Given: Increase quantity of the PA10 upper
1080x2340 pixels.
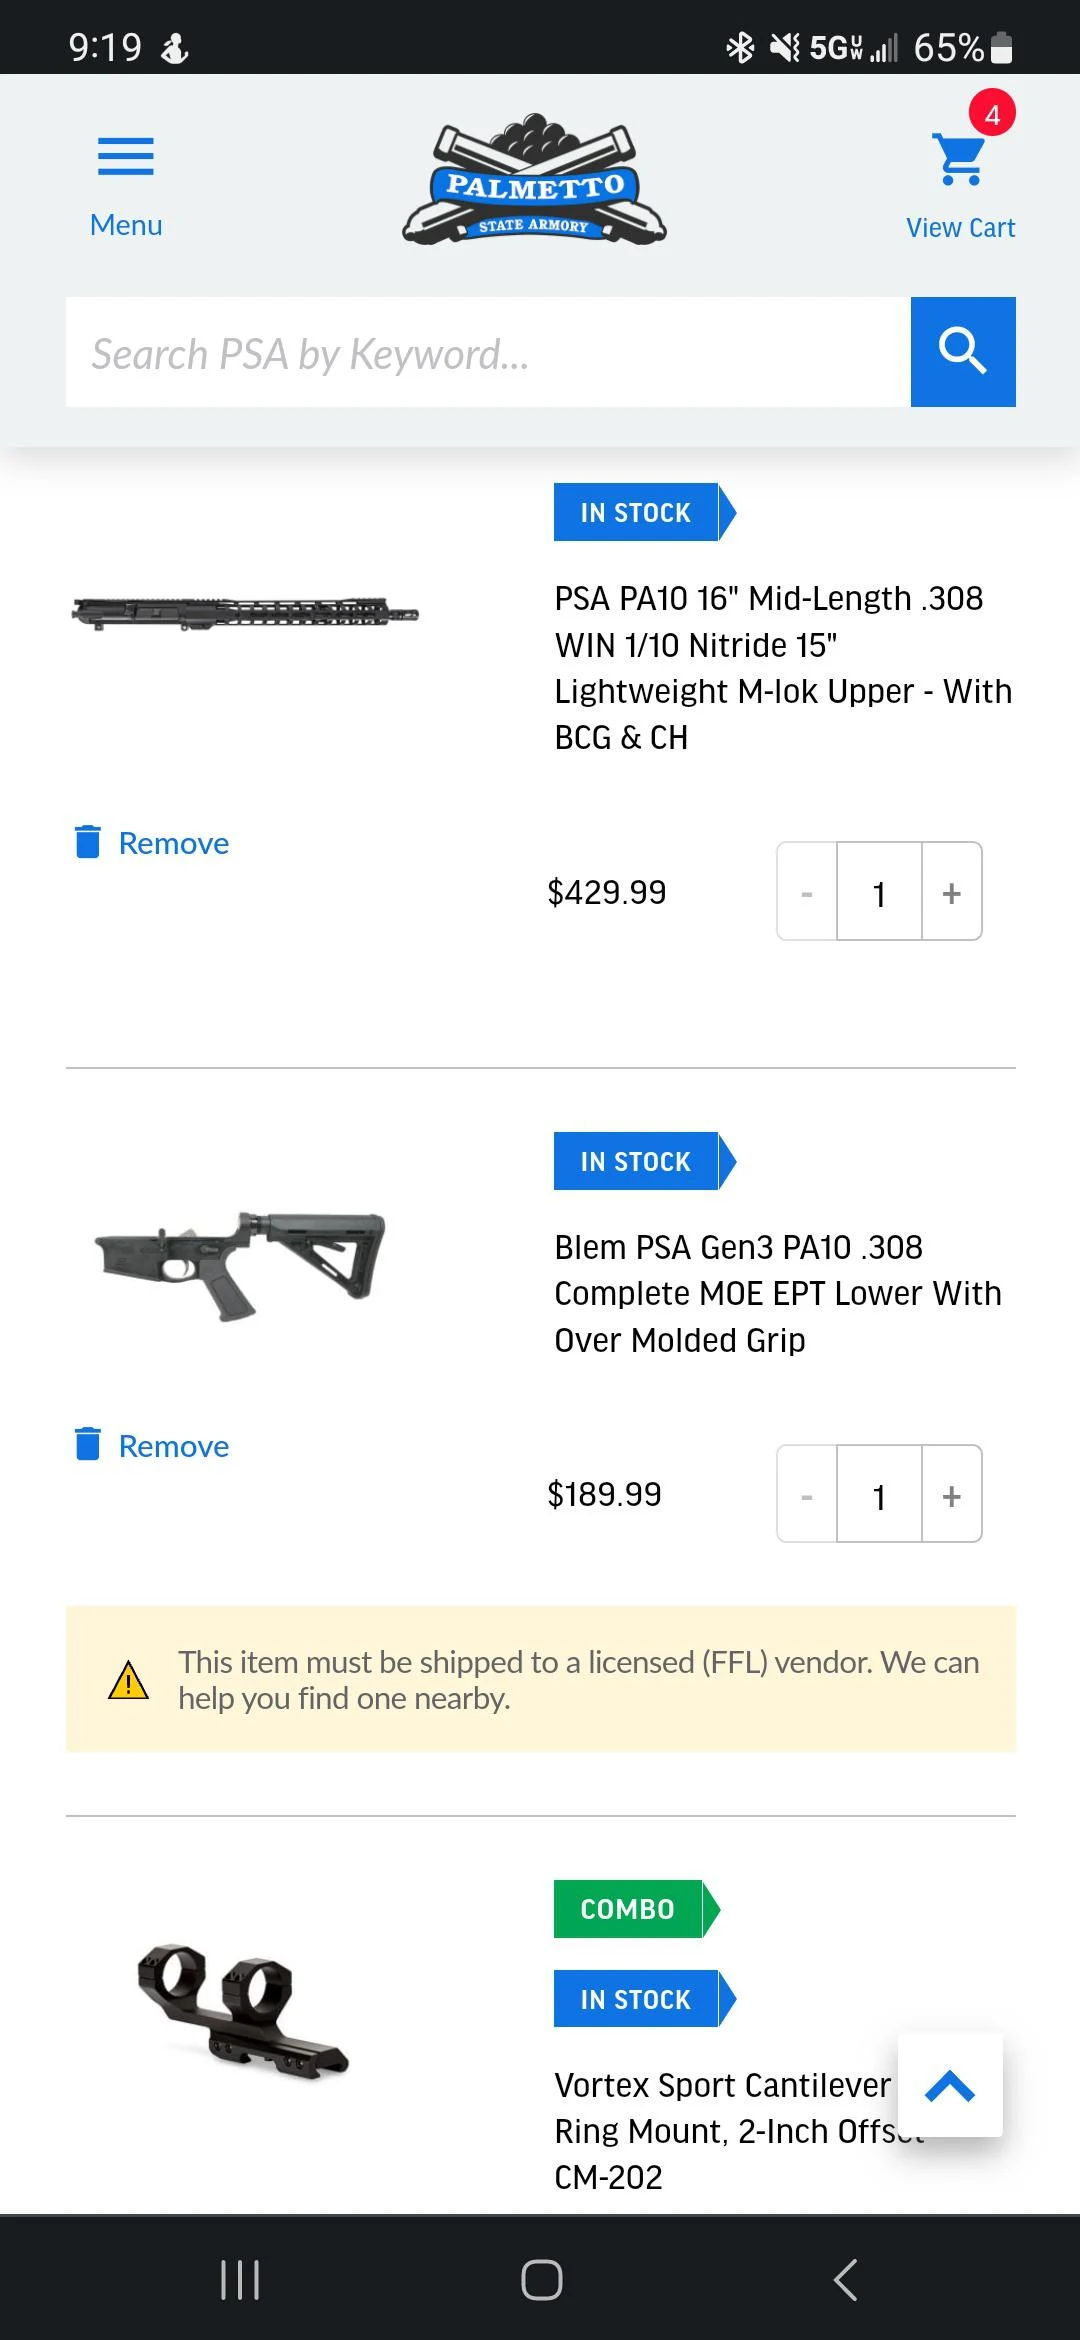Looking at the screenshot, I should tap(950, 893).
